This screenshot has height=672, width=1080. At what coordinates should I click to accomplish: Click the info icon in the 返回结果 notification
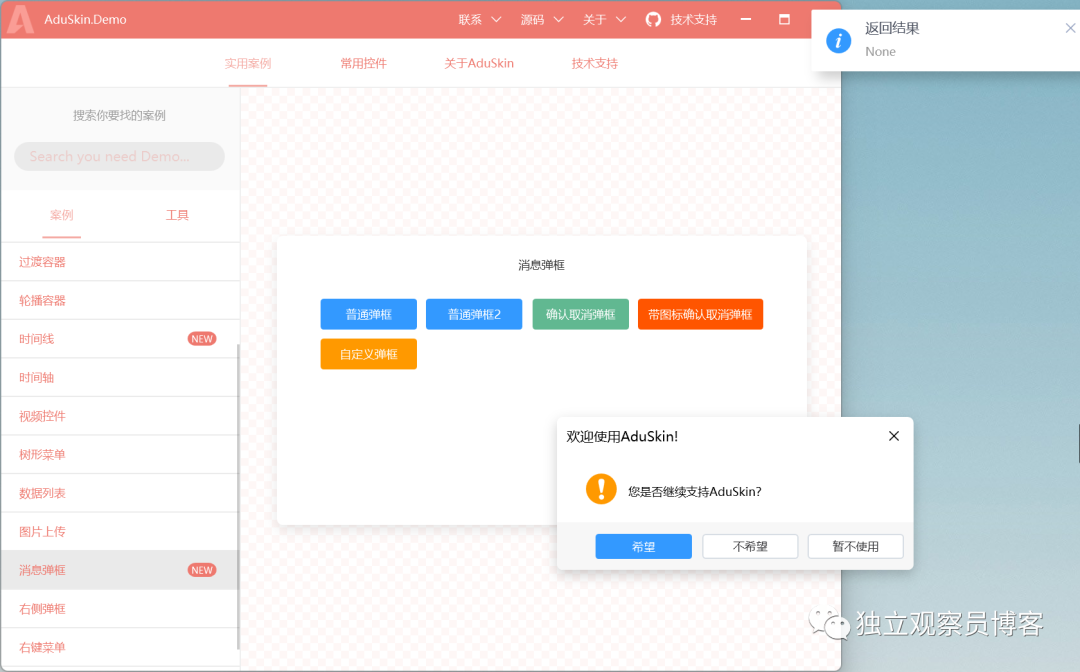tap(838, 41)
